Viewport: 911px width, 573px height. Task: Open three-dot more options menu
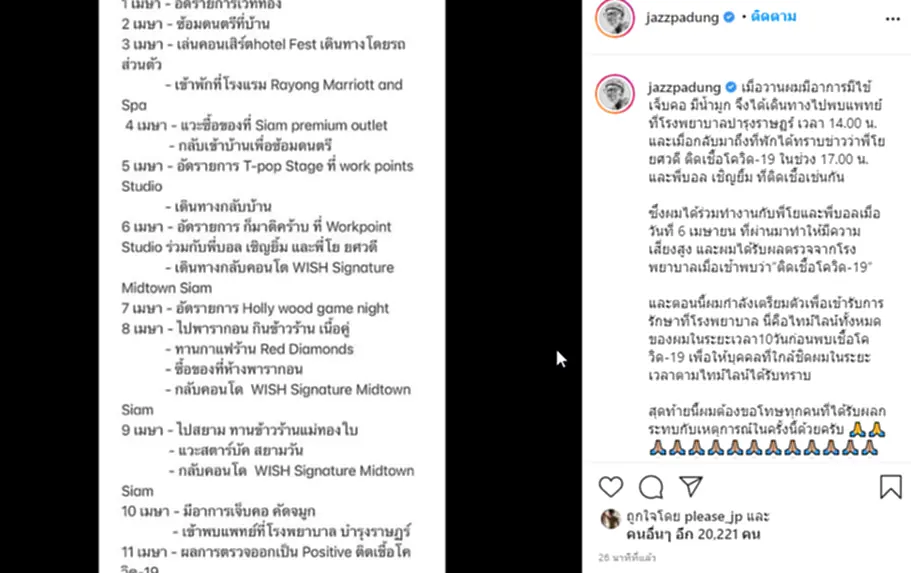pos(892,19)
